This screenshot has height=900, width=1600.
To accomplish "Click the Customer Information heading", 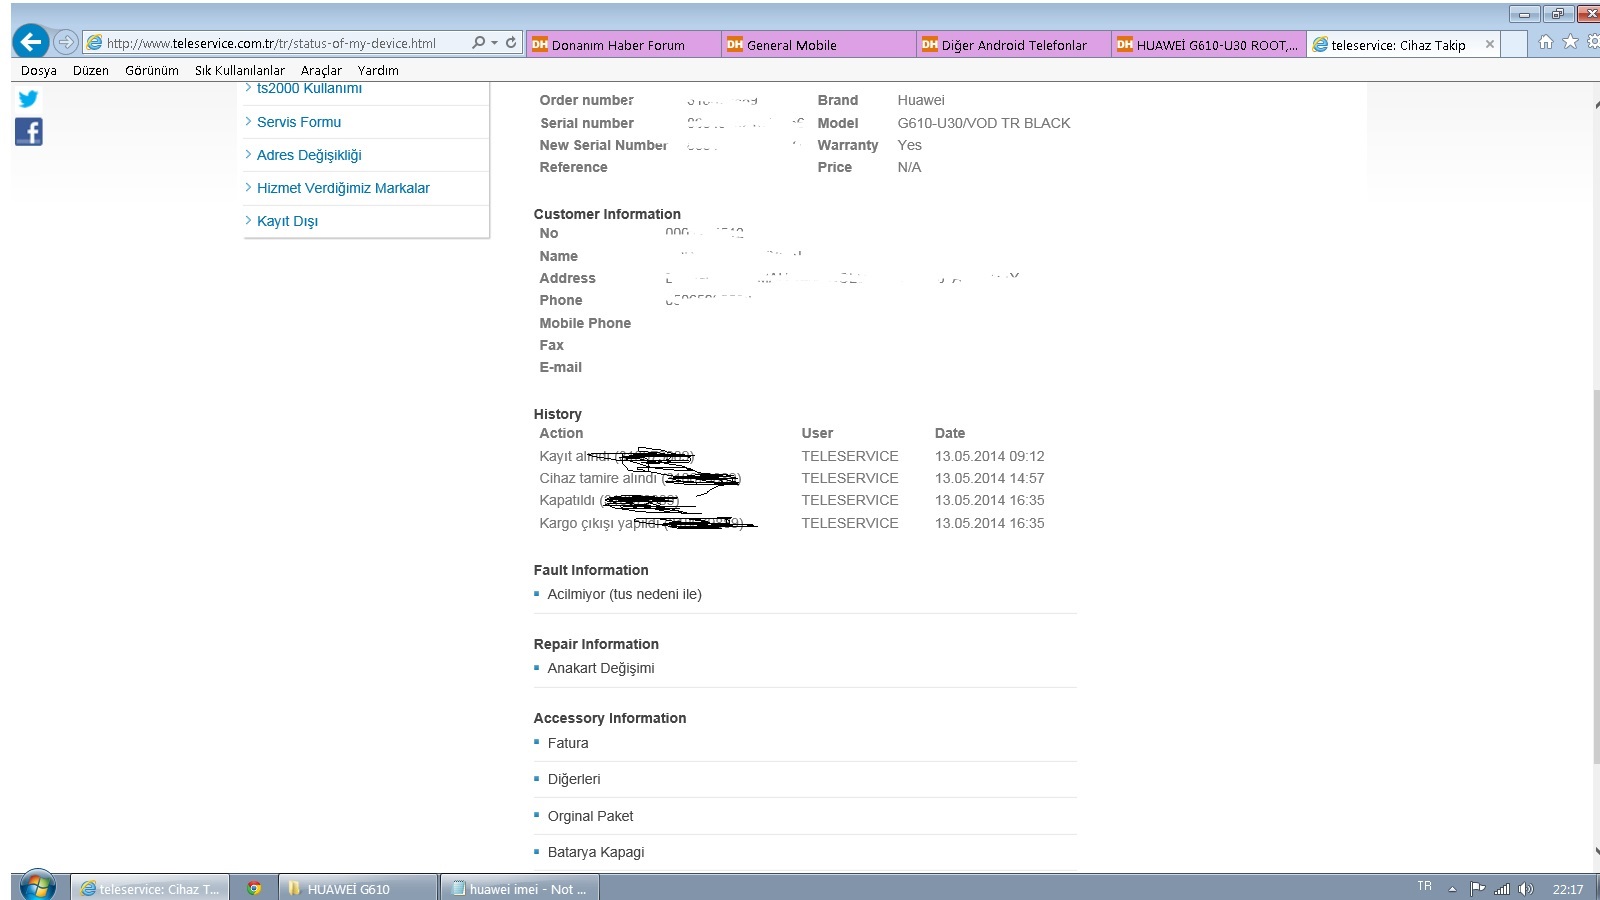I will (x=607, y=214).
